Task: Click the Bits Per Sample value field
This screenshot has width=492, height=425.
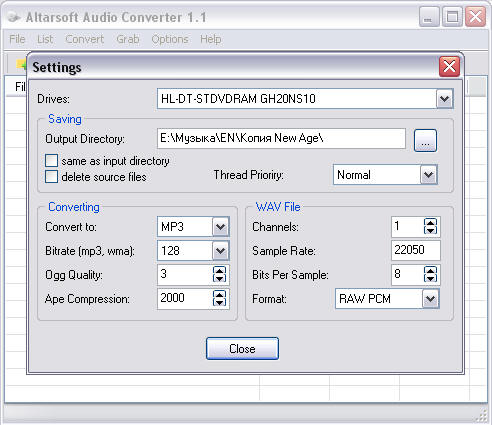Action: coord(408,274)
